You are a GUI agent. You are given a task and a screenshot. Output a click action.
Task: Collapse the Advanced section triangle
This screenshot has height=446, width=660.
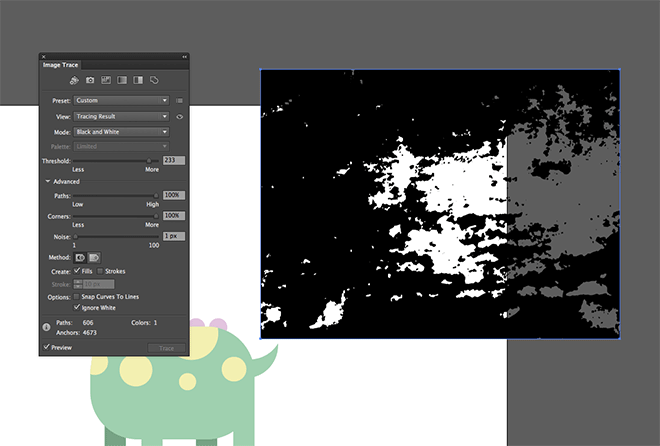48,181
